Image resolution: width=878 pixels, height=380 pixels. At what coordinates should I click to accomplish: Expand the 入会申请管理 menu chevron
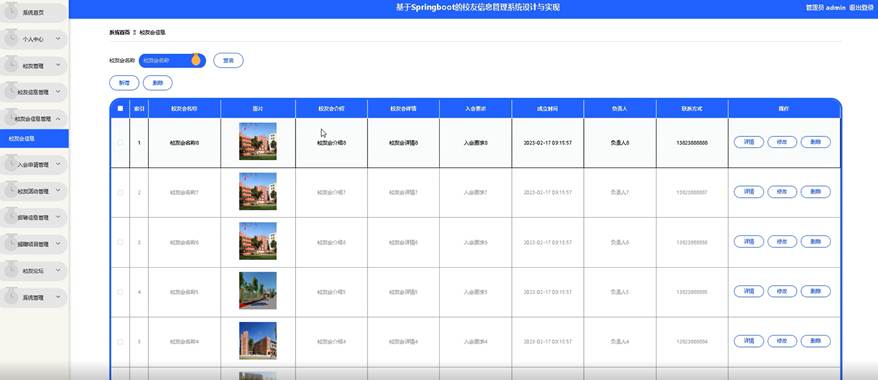pyautogui.click(x=57, y=165)
